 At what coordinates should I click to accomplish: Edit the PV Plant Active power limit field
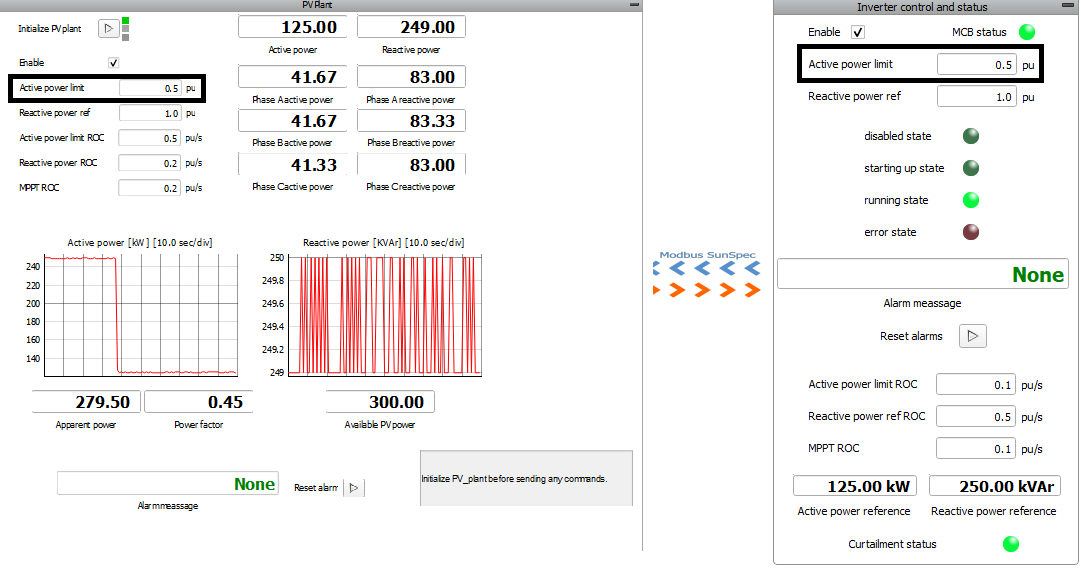pyautogui.click(x=150, y=88)
